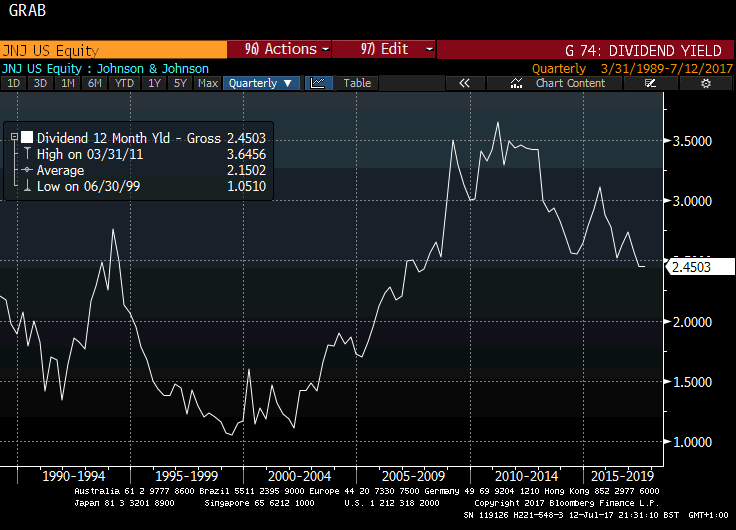Click the 1.5000 y-axis label
This screenshot has width=736, height=530.
click(x=692, y=382)
